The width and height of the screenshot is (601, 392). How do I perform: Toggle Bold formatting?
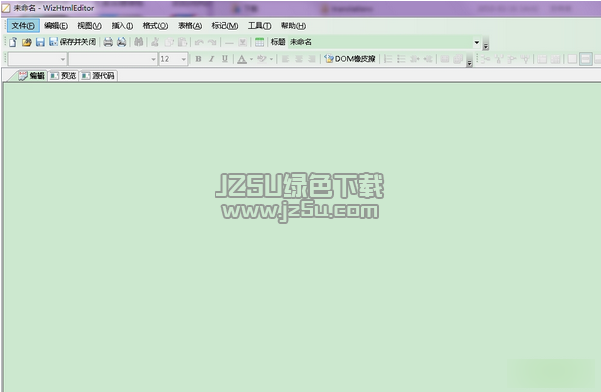point(198,59)
